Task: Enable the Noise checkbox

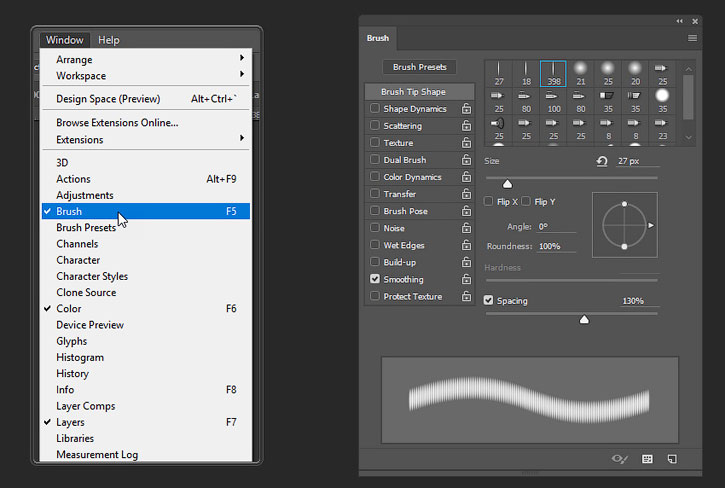Action: click(375, 228)
